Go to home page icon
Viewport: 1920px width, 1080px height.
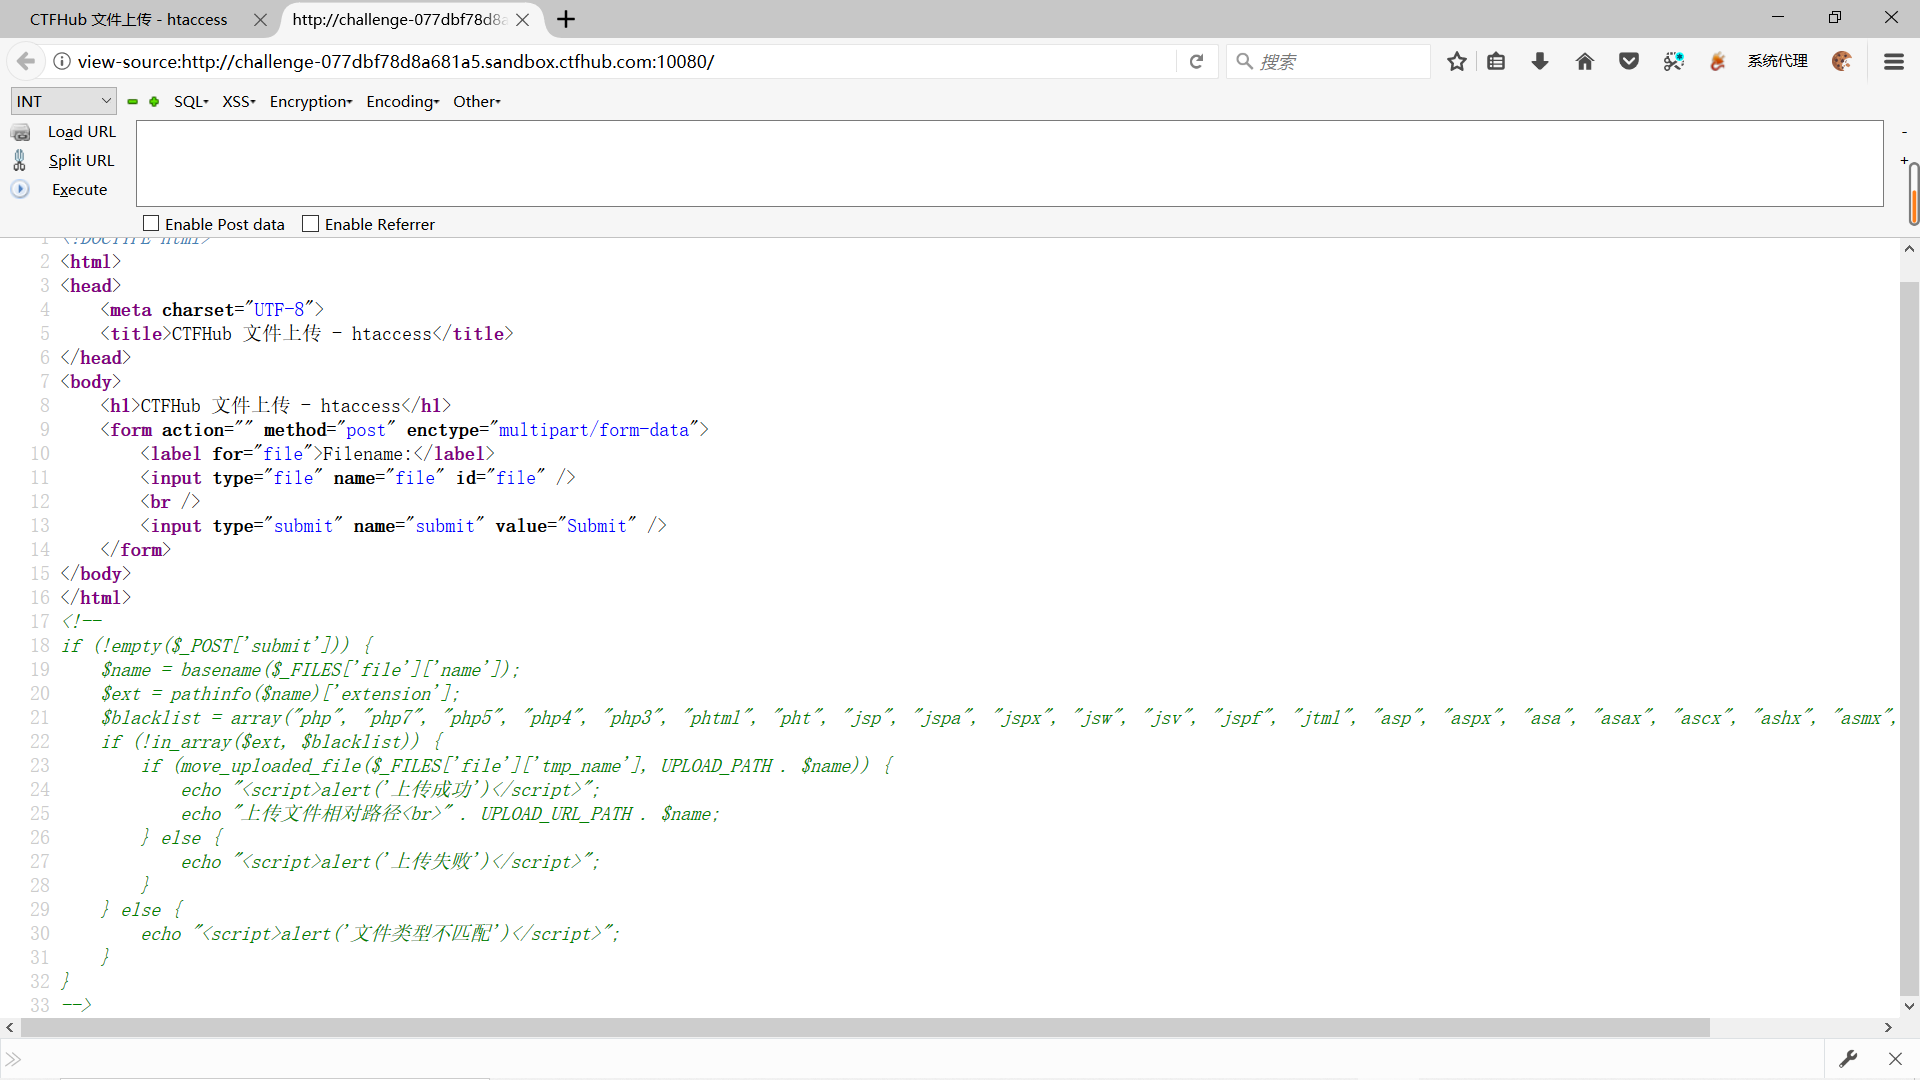pos(1584,62)
